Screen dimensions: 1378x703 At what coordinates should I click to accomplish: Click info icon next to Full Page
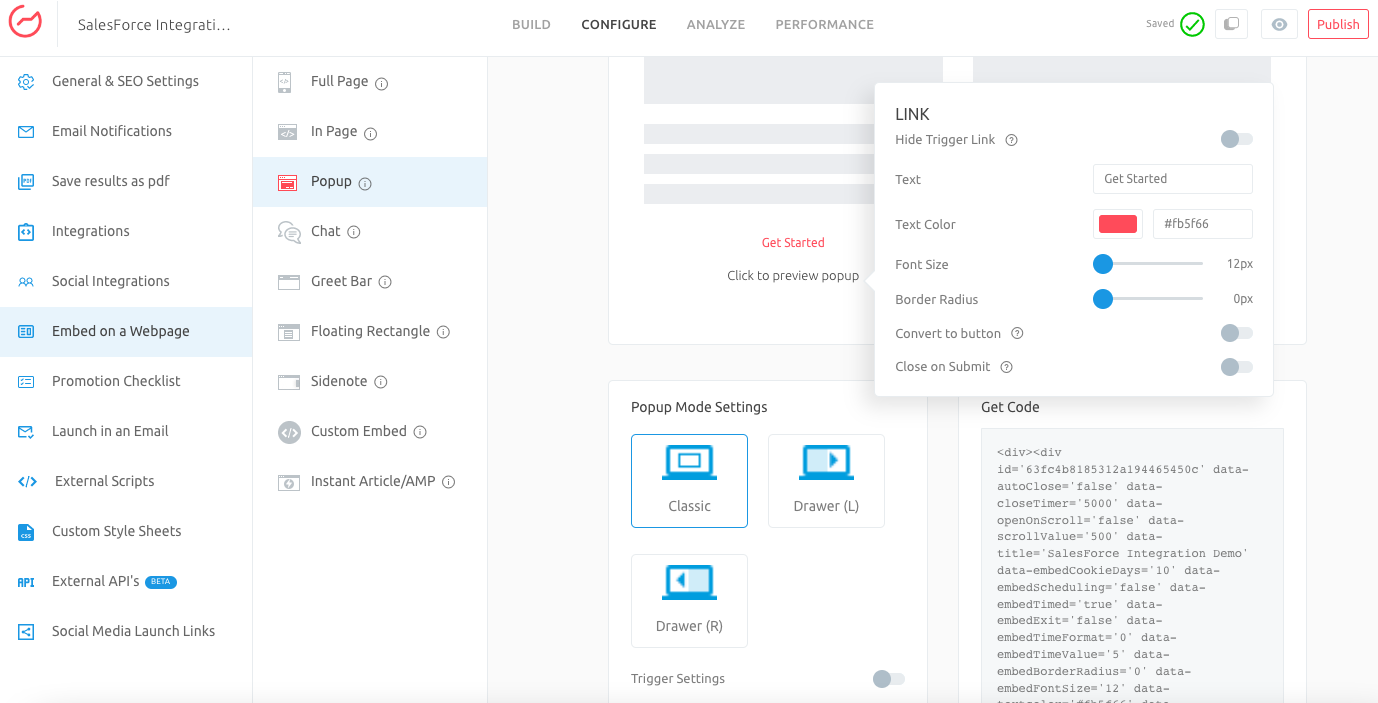coord(381,83)
